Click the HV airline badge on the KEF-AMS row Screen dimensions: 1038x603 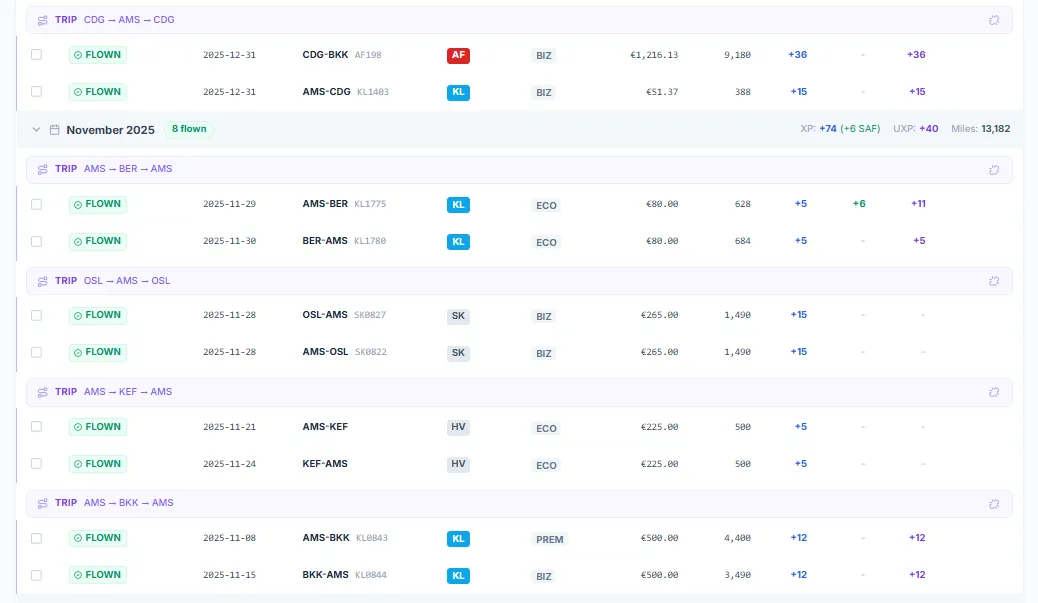[458, 464]
